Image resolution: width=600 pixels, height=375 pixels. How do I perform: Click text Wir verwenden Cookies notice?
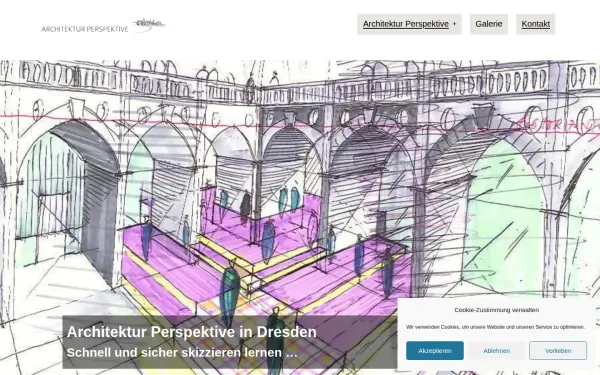click(496, 327)
